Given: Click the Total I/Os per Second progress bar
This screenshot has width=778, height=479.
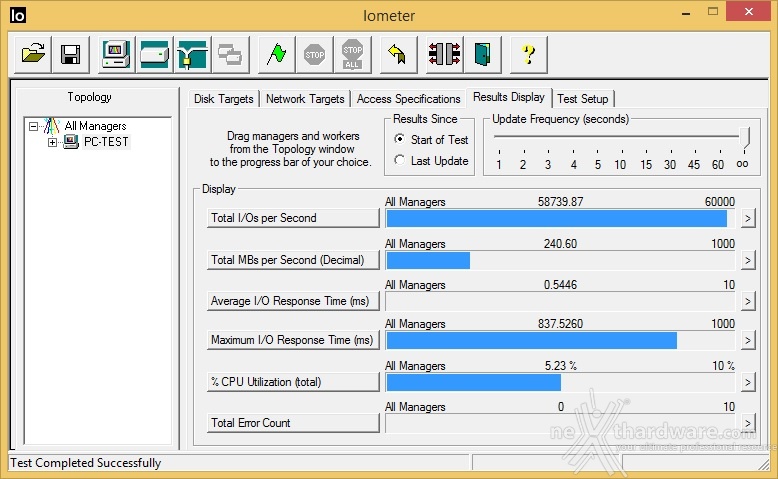Looking at the screenshot, I should pyautogui.click(x=560, y=218).
